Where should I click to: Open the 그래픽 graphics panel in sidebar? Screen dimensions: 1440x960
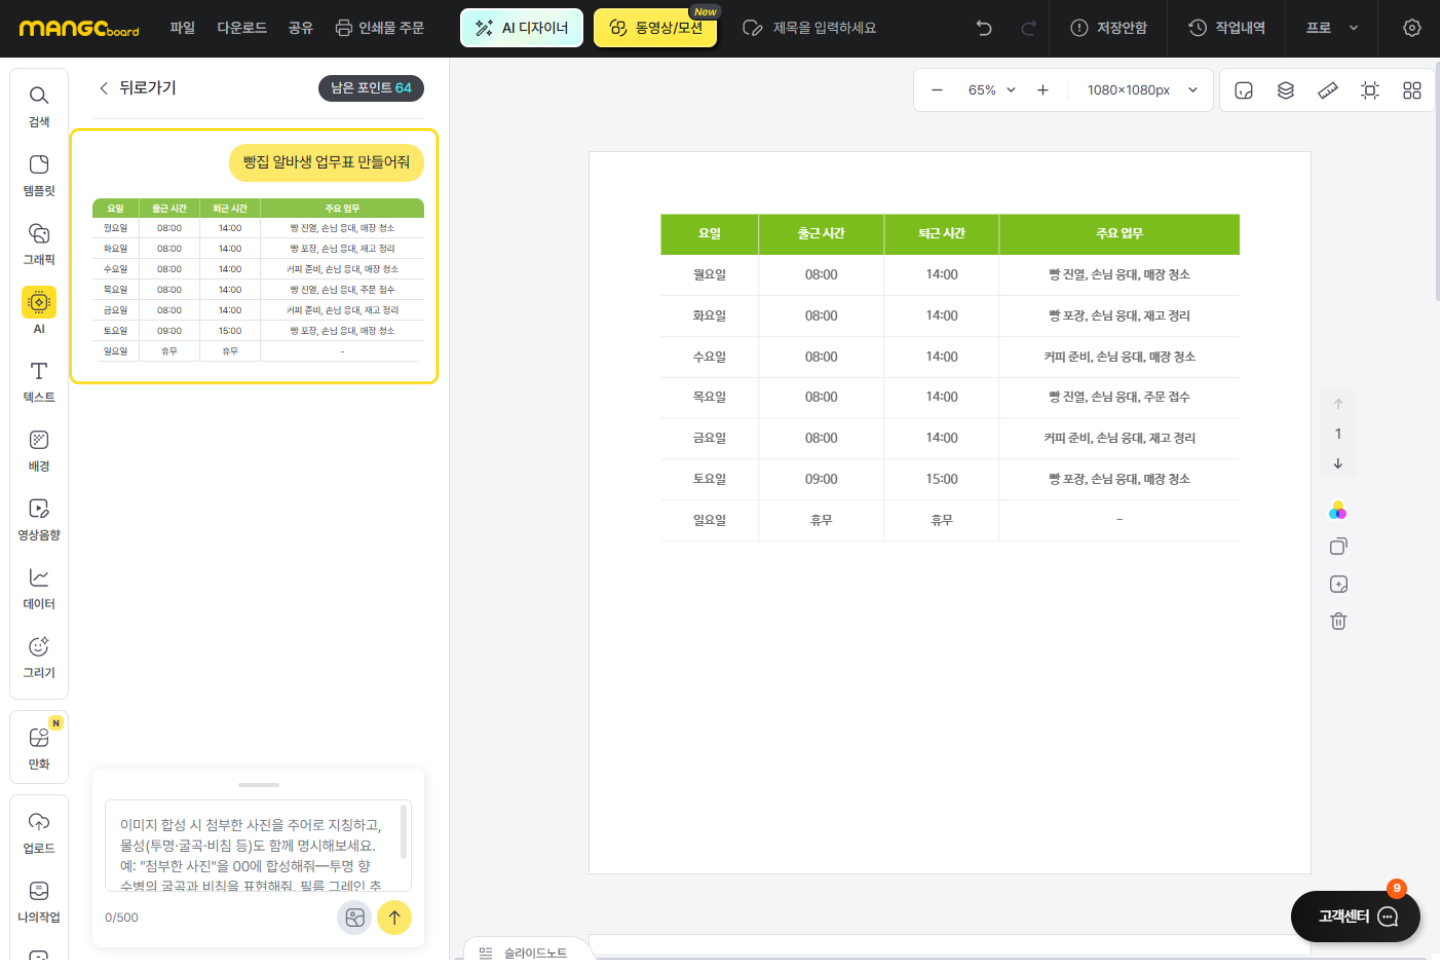39,243
